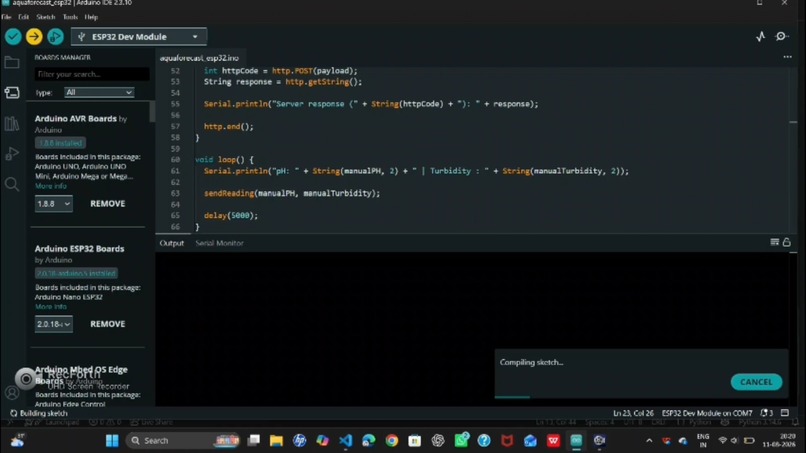The width and height of the screenshot is (806, 453).
Task: Open the taskbar clock and date
Action: [779, 440]
